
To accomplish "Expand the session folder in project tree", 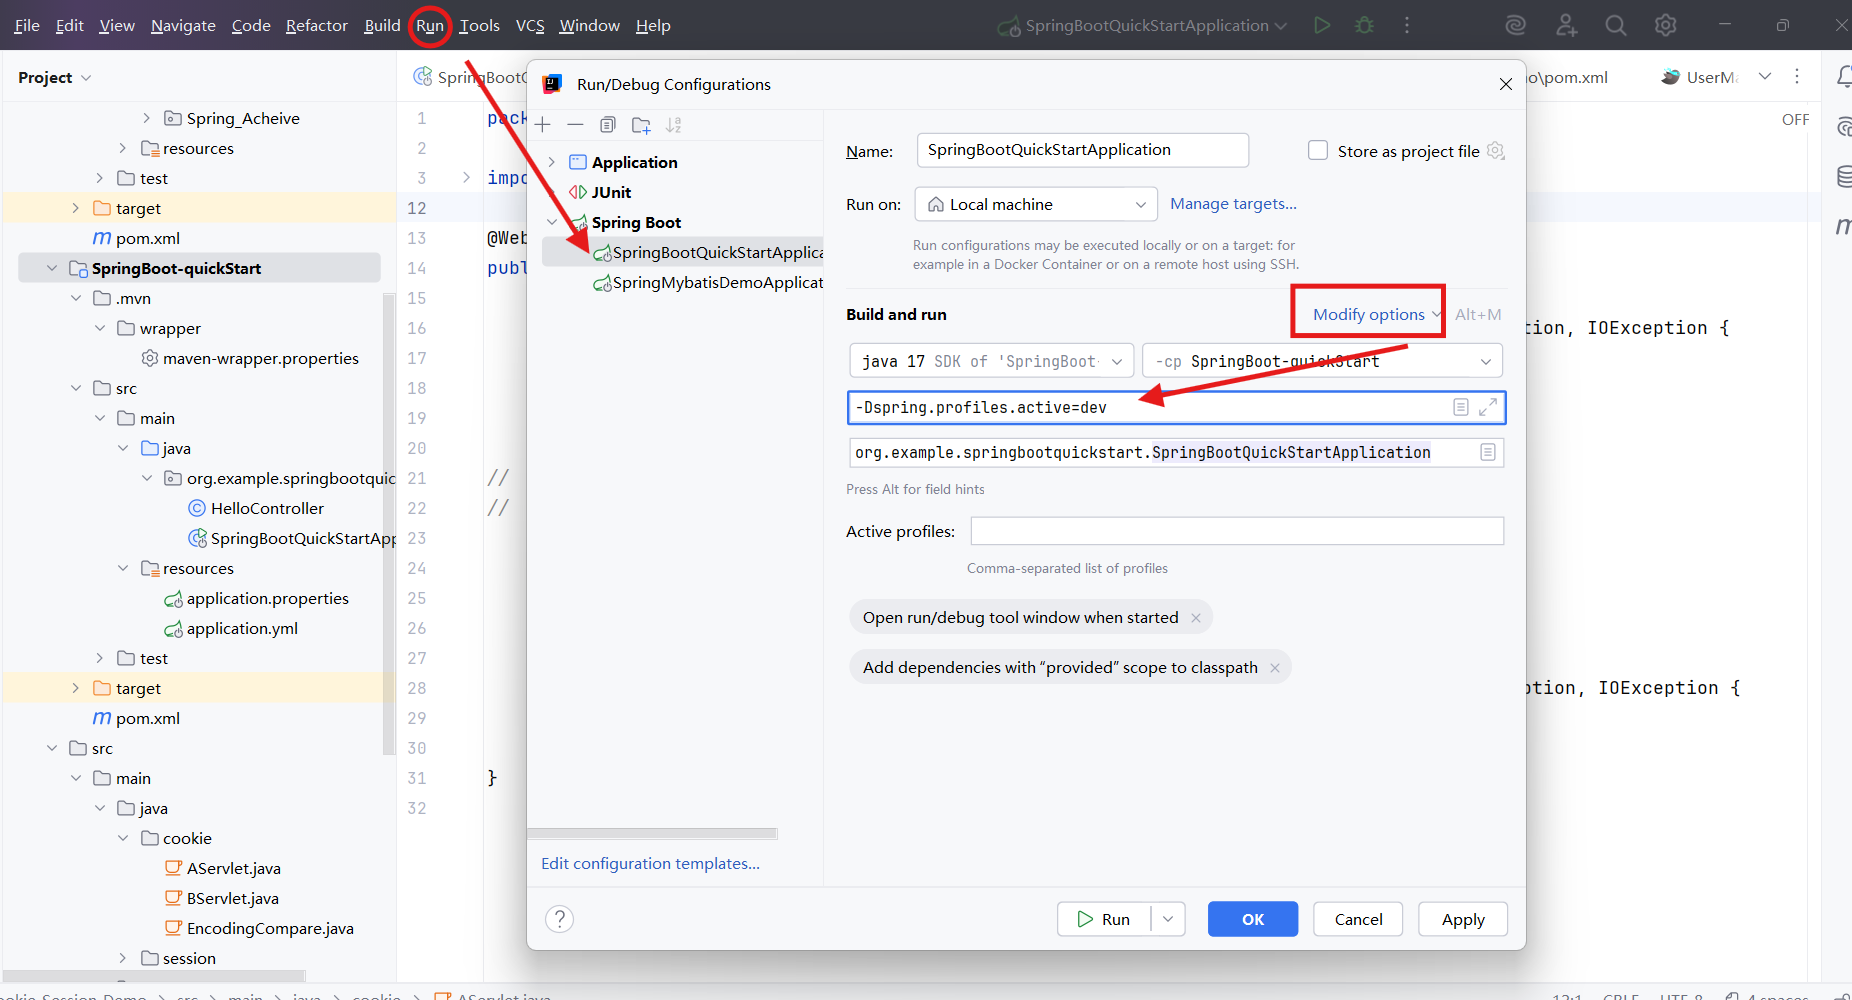I will point(123,958).
